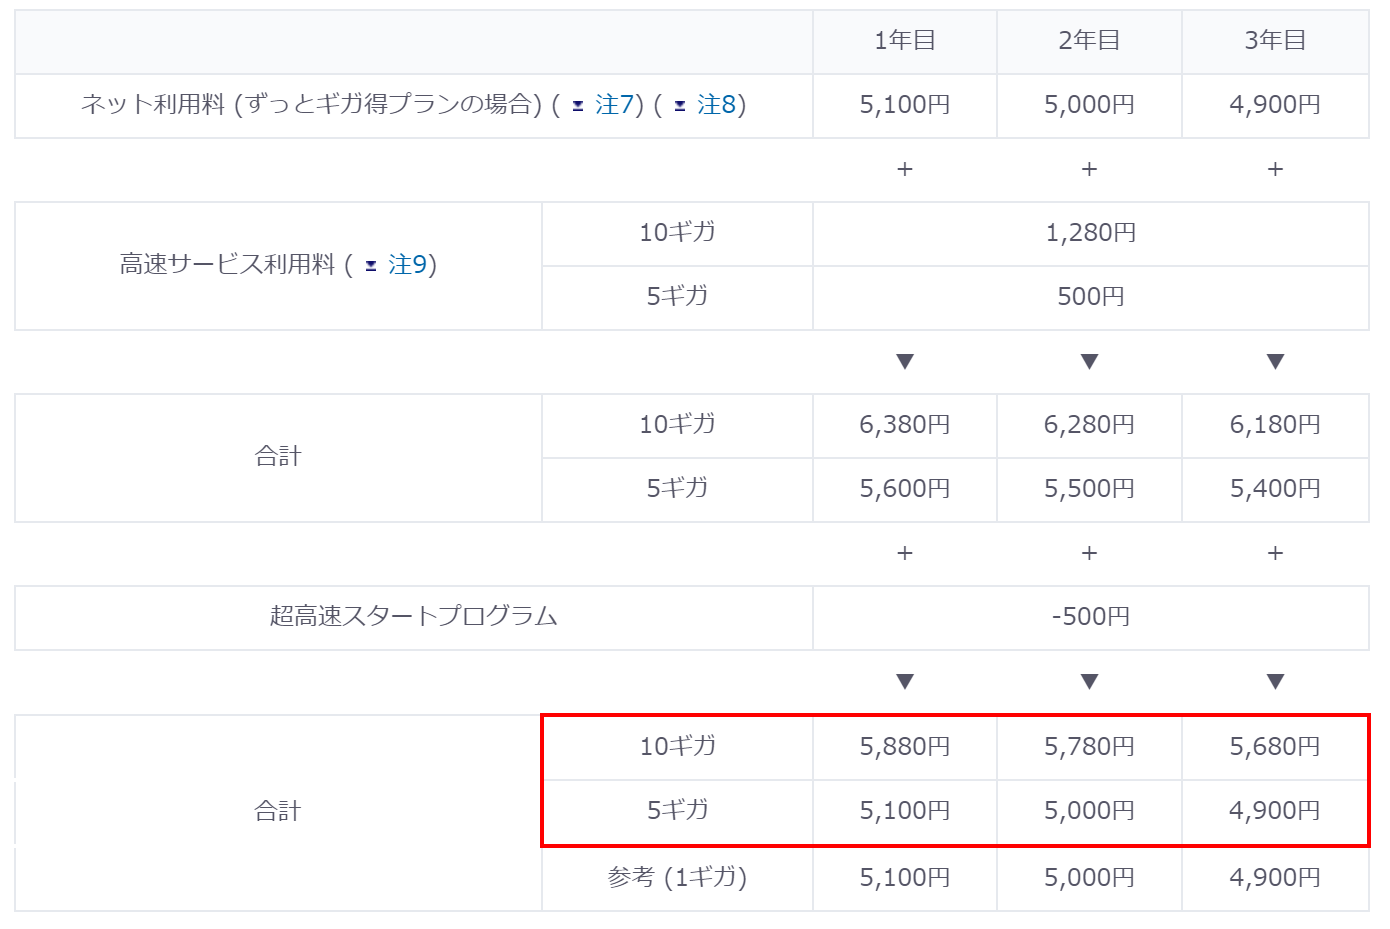This screenshot has width=1390, height=929.
Task: Click the 1,280円 high-speed service fee
Action: pyautogui.click(x=1090, y=233)
